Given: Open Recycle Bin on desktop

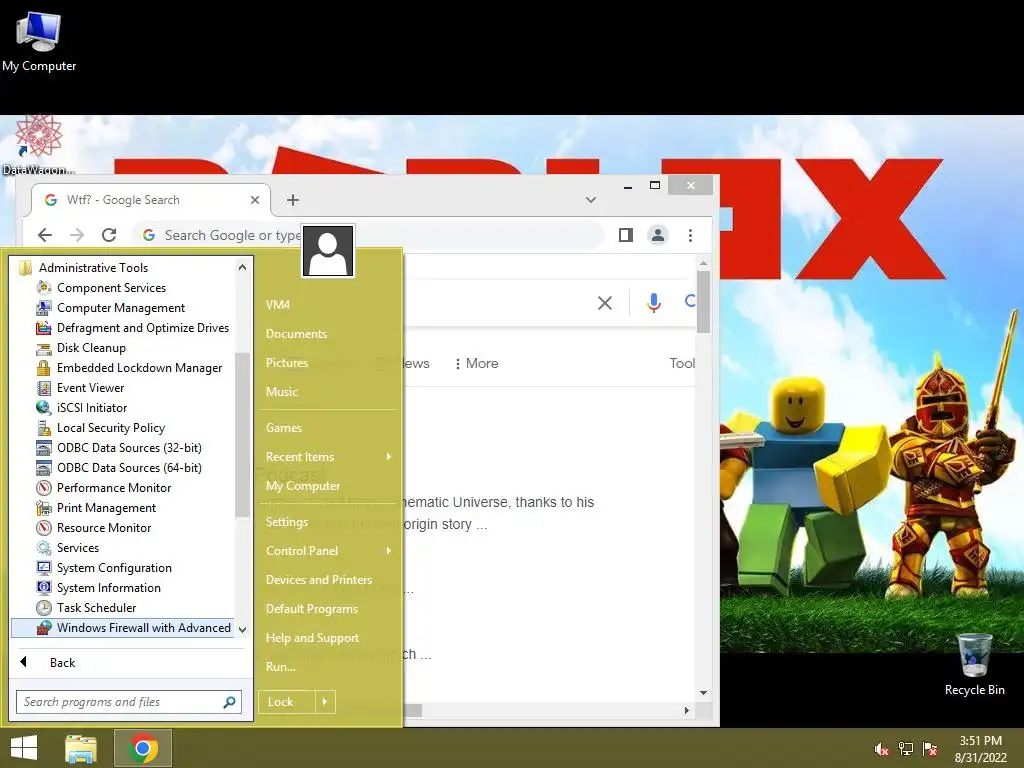Looking at the screenshot, I should tap(974, 665).
